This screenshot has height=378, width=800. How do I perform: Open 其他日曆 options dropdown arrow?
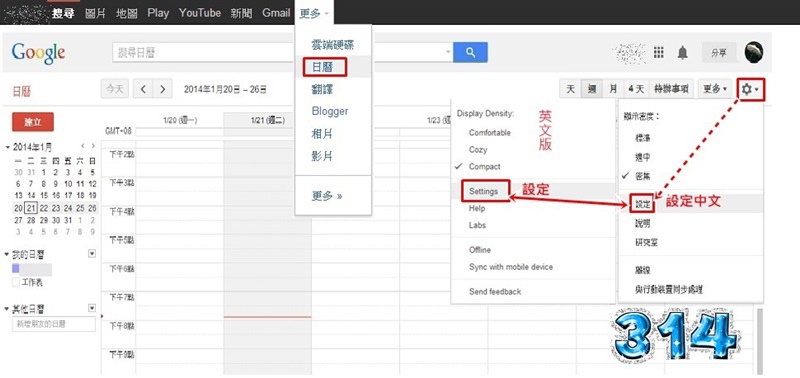click(x=92, y=308)
